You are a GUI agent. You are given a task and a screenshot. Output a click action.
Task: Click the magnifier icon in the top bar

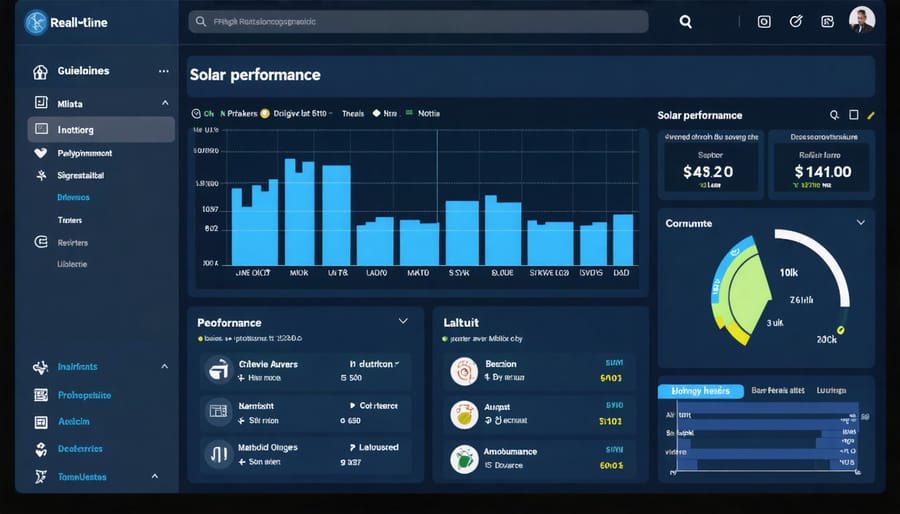[686, 21]
